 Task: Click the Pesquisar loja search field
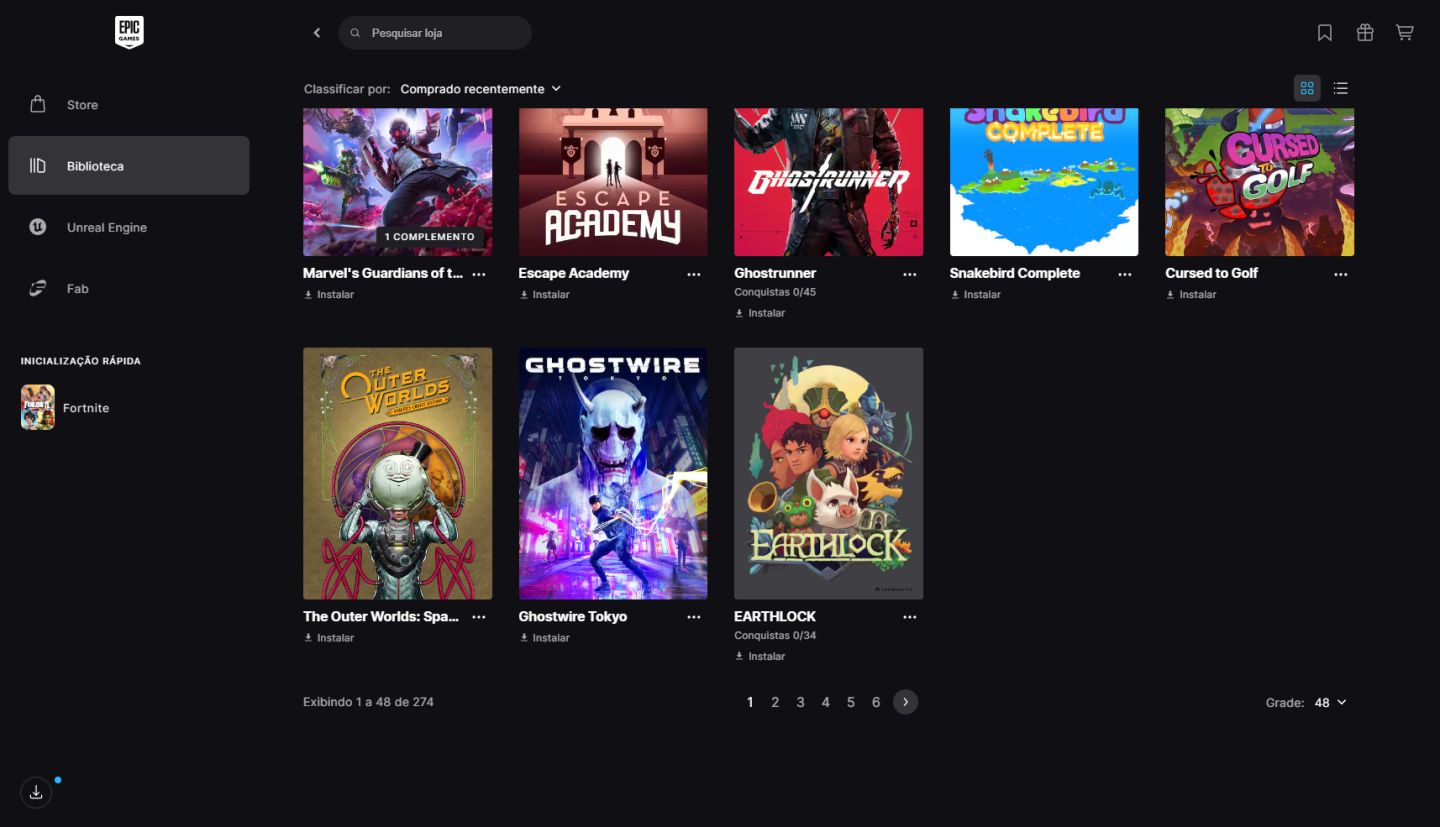point(435,33)
